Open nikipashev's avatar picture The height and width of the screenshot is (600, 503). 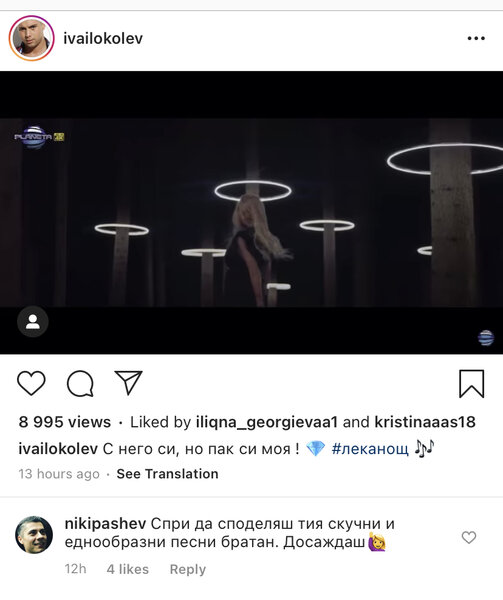pos(34,535)
